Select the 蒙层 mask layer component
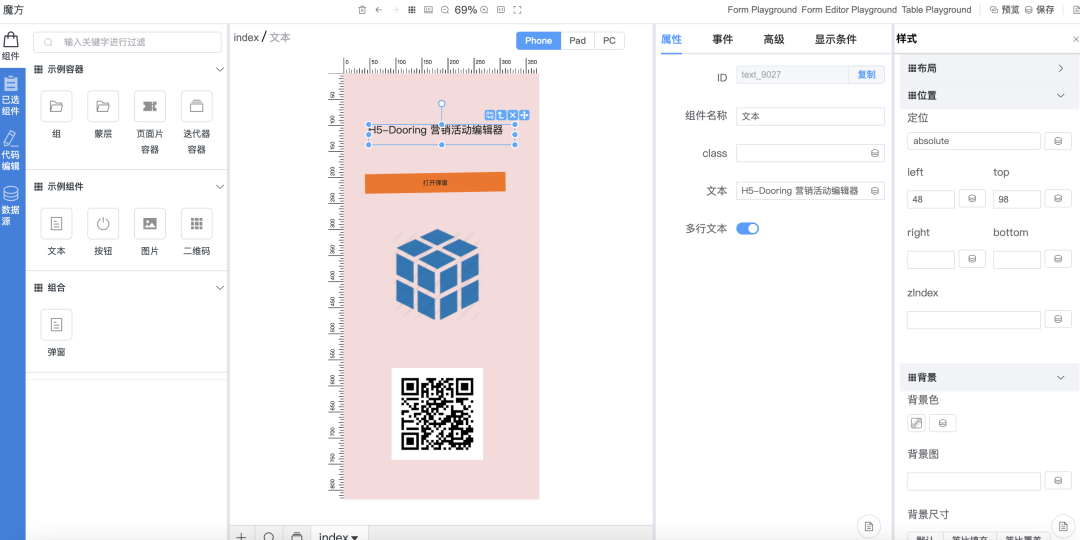Image resolution: width=1080 pixels, height=540 pixels. pos(103,107)
